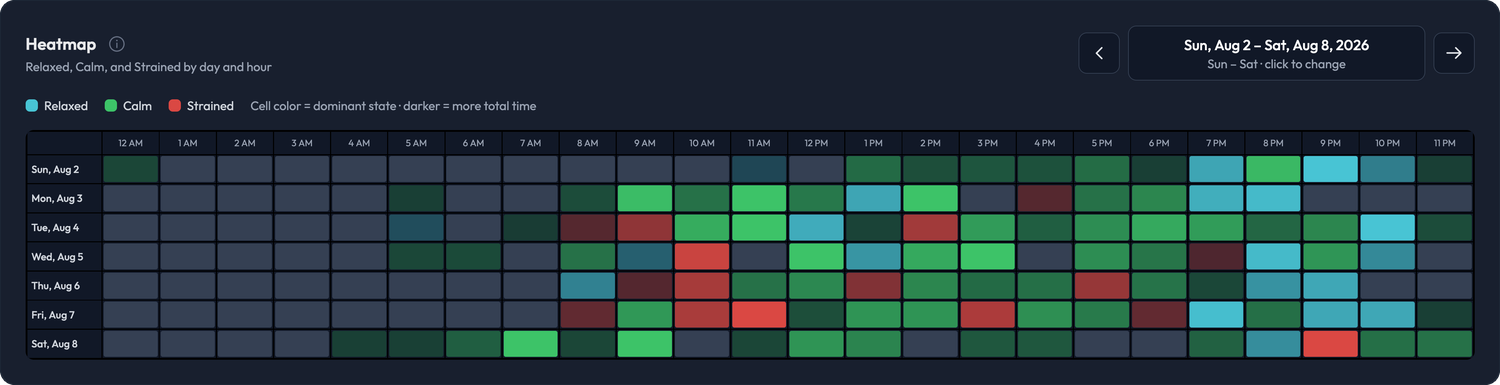Click the 3 PM column header
The height and width of the screenshot is (385, 1500).
click(989, 143)
